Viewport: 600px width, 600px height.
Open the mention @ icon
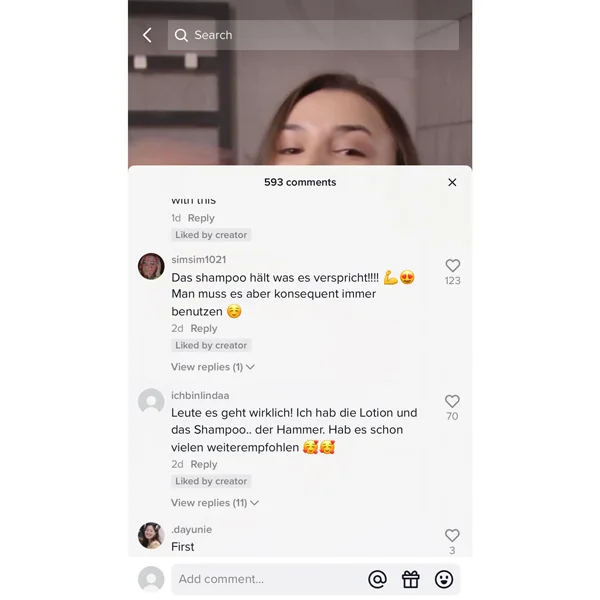[x=377, y=579]
